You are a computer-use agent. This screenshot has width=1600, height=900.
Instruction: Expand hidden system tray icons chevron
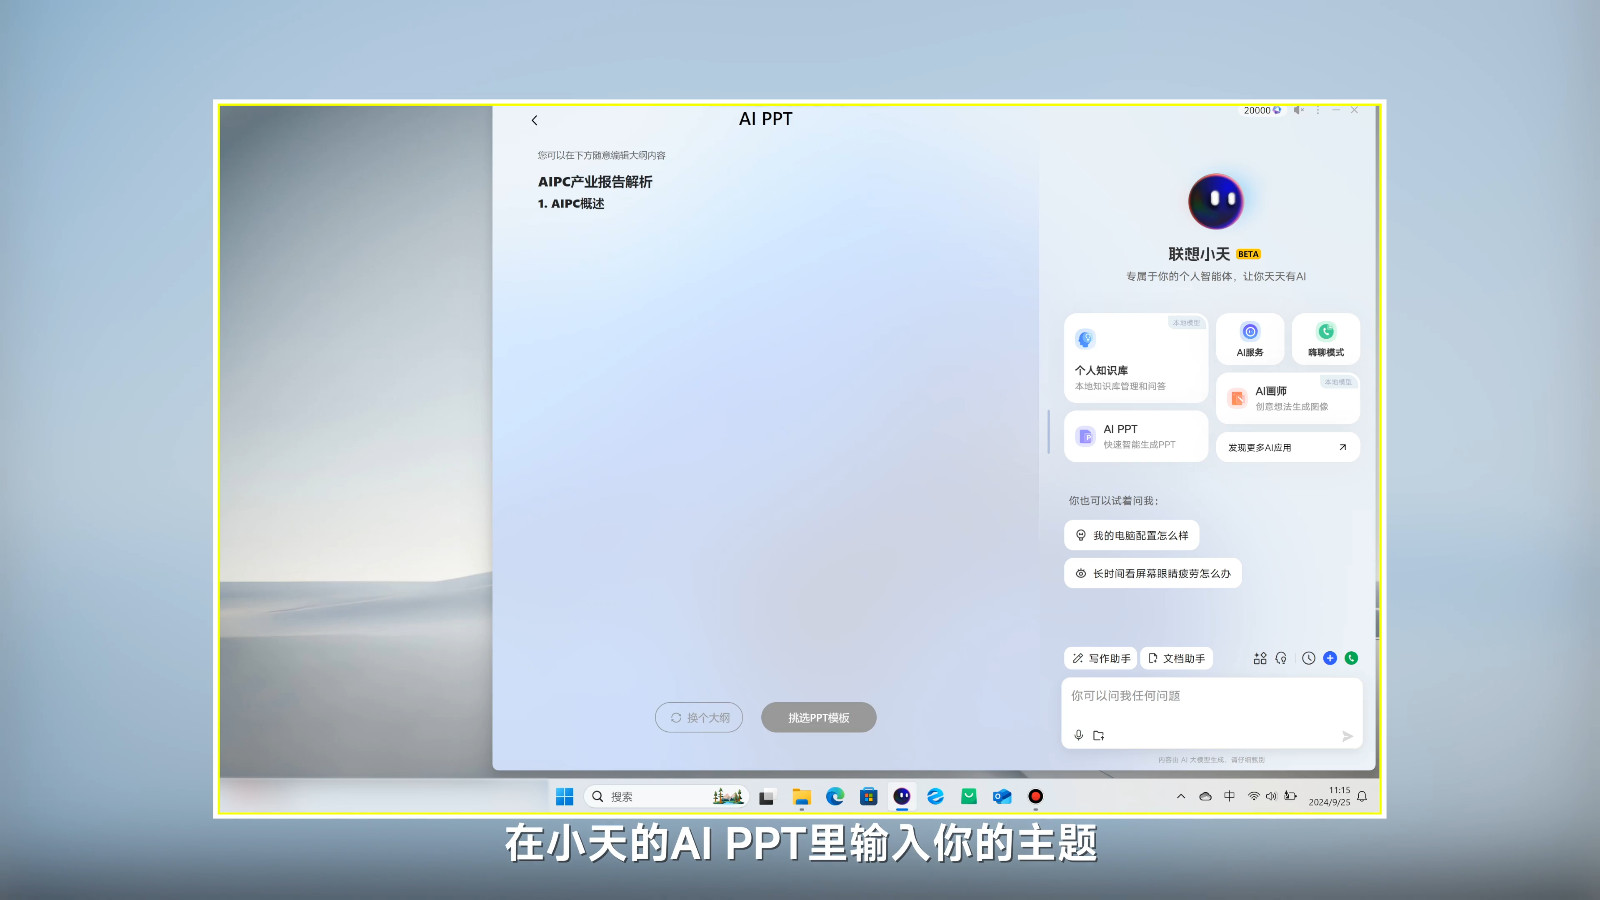pyautogui.click(x=1181, y=796)
